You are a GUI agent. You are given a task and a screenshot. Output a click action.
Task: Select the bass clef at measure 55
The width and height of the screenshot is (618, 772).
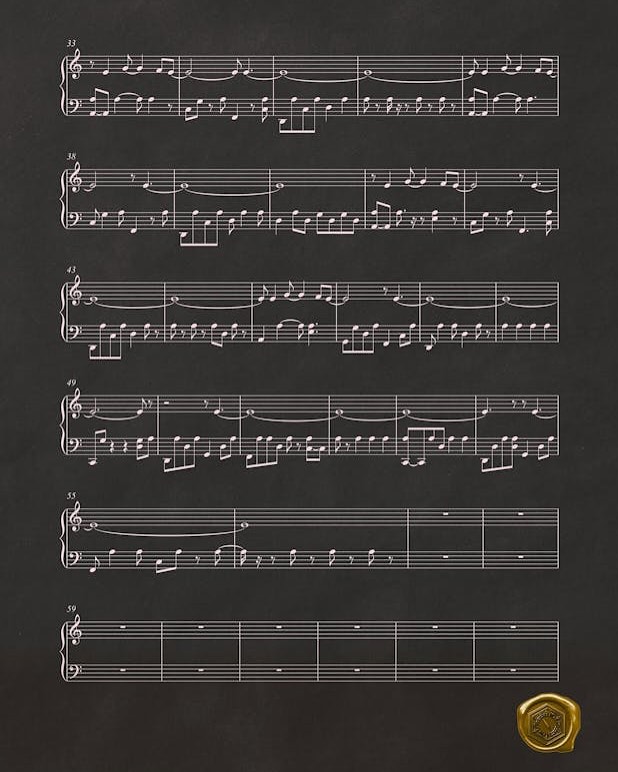(76, 556)
